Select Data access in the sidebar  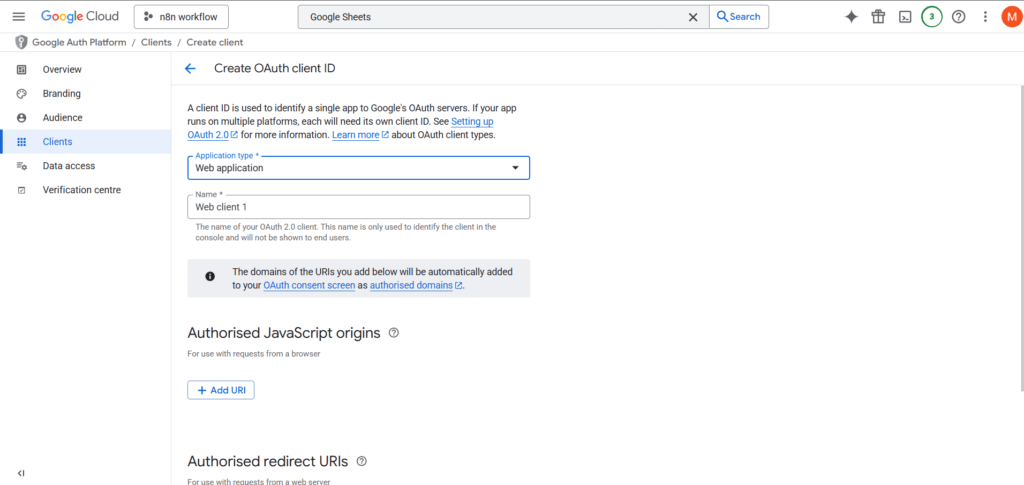point(68,166)
